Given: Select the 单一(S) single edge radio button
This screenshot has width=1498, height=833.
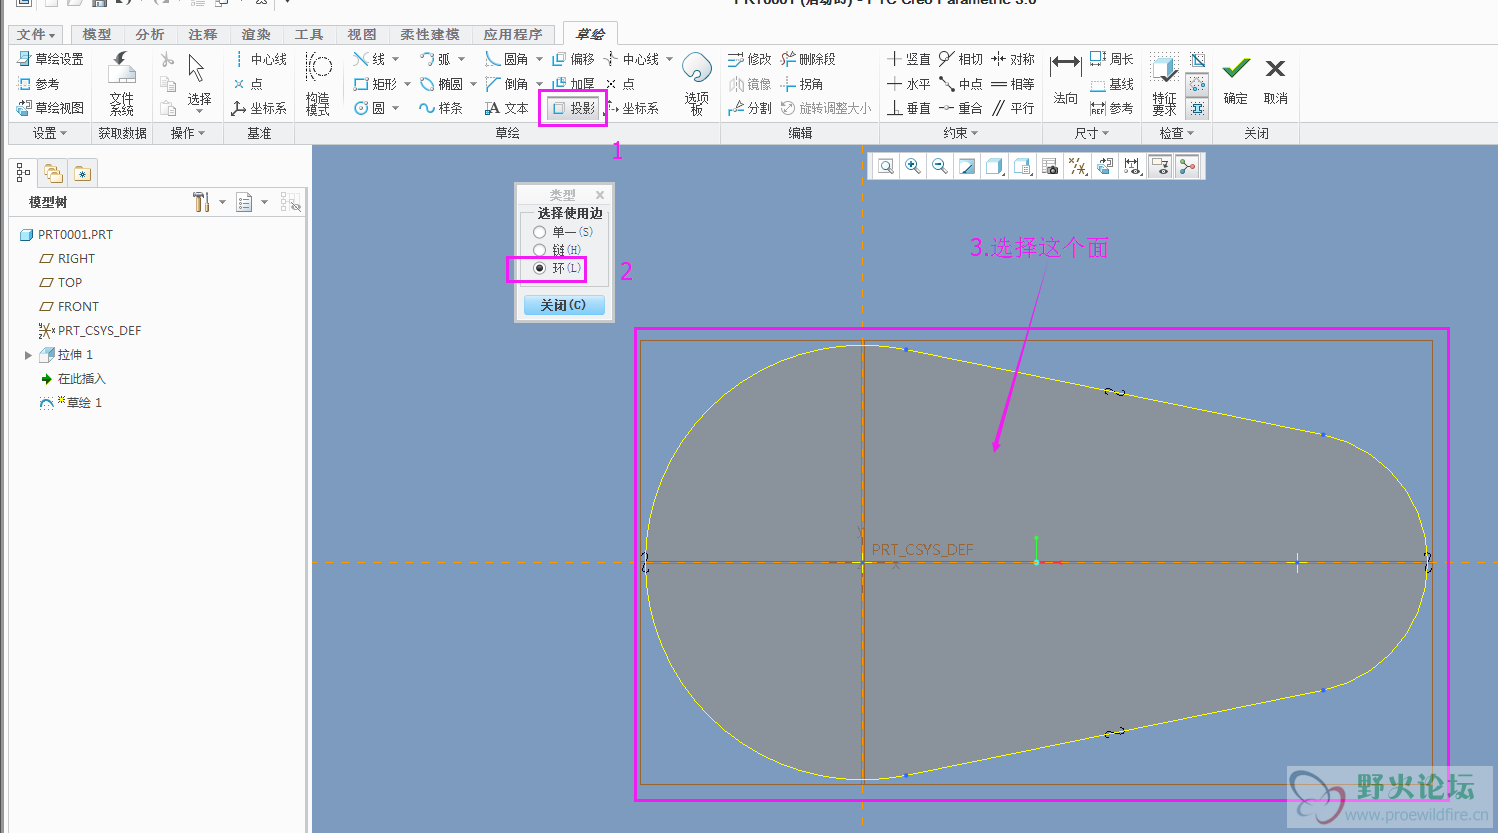Looking at the screenshot, I should (x=540, y=232).
